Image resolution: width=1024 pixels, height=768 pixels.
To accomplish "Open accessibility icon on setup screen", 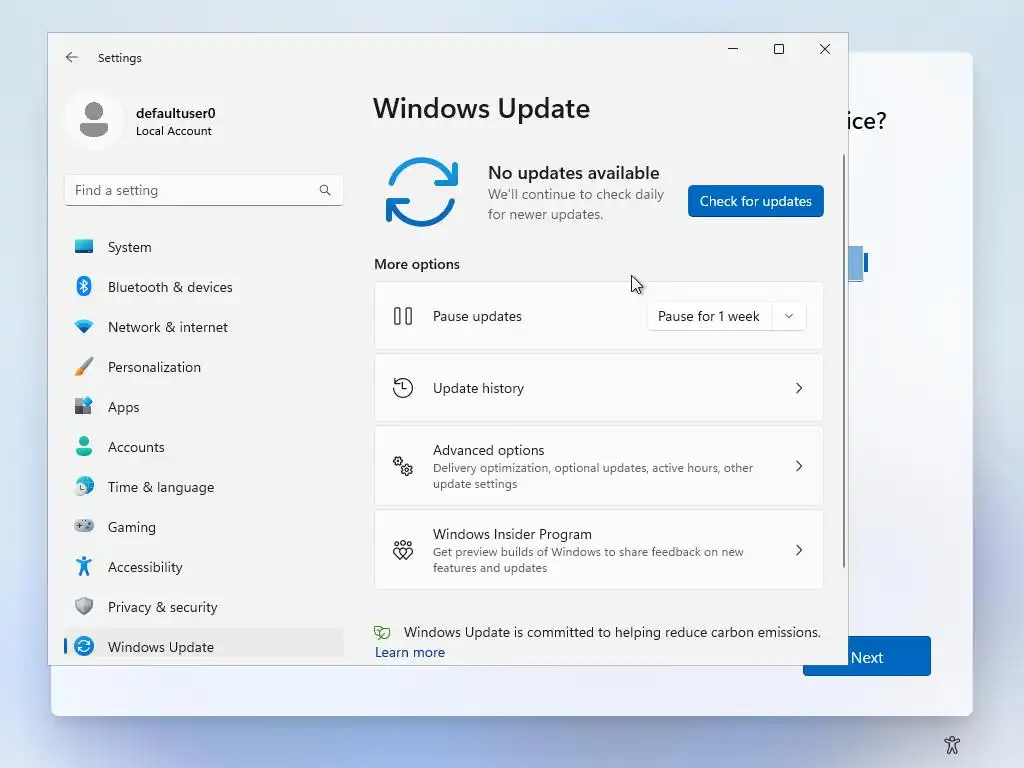I will point(952,744).
